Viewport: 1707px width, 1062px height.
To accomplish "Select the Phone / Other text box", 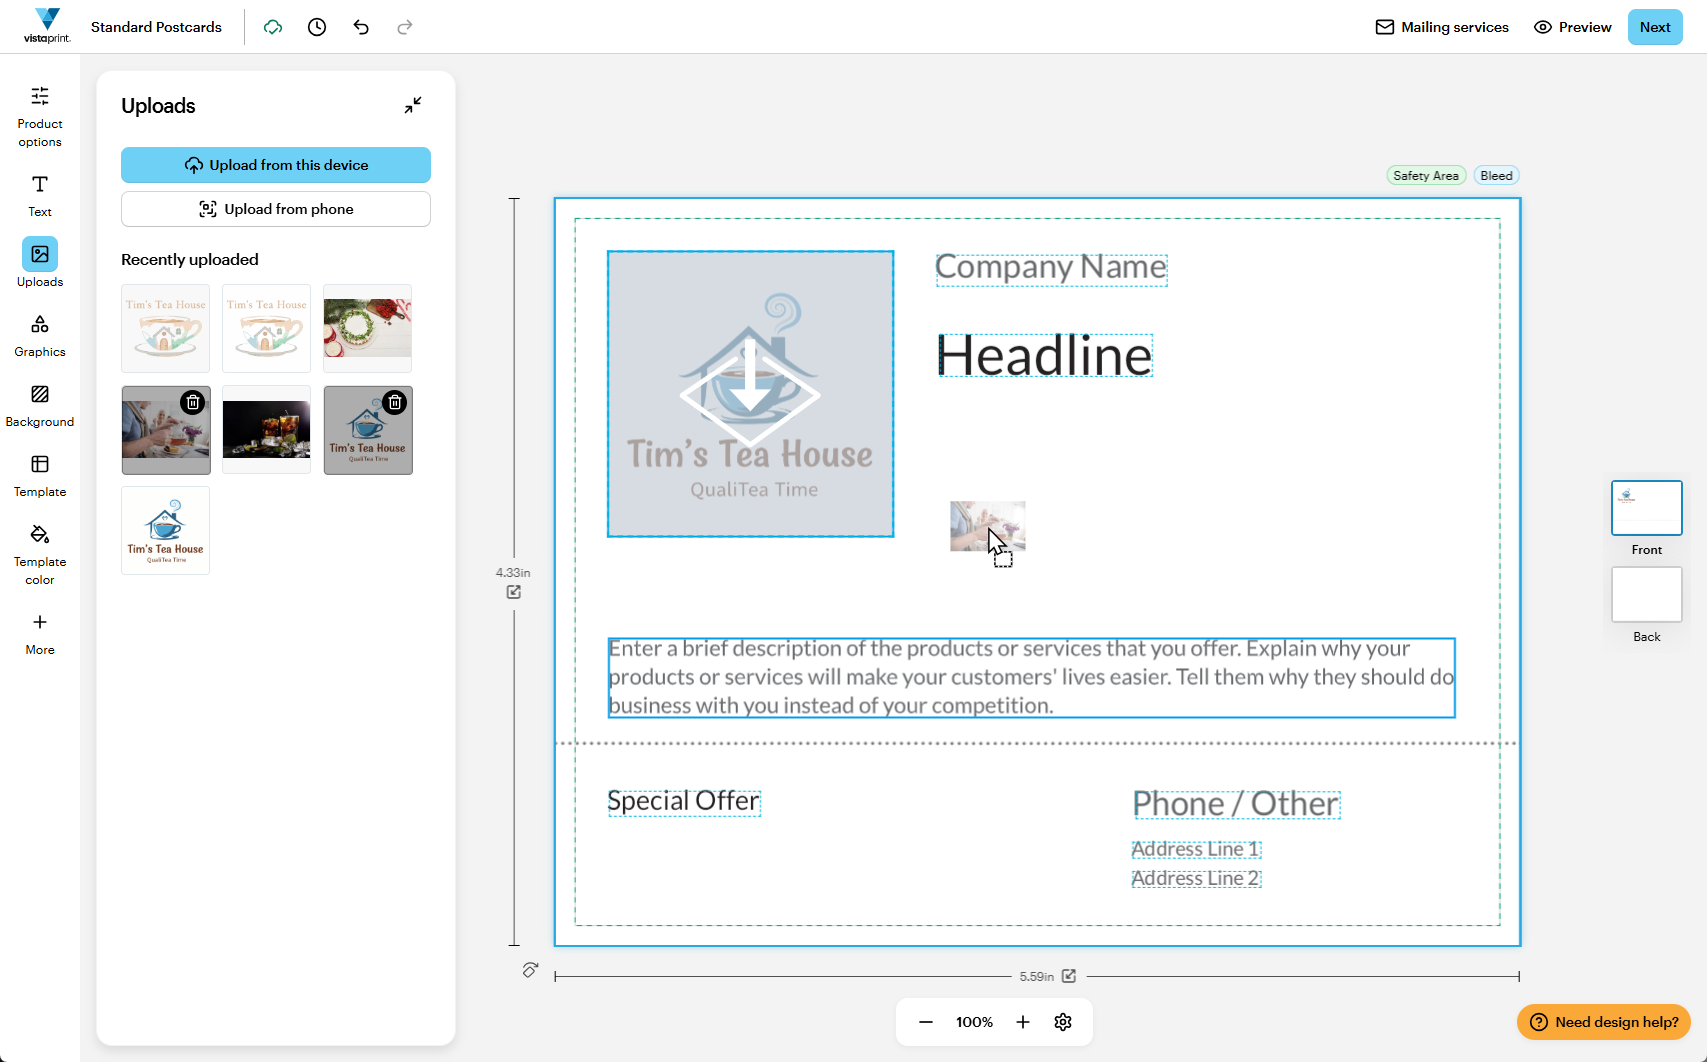I will pyautogui.click(x=1236, y=804).
